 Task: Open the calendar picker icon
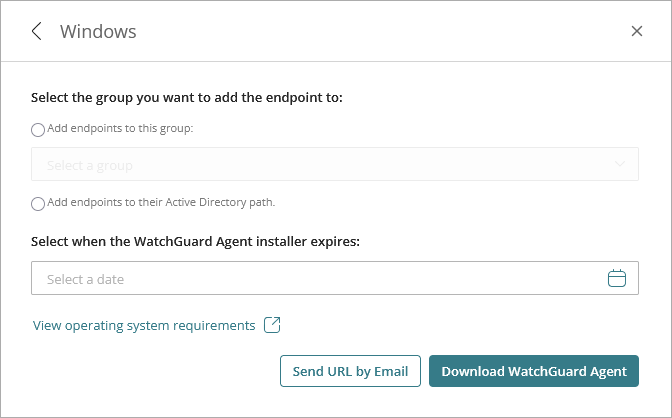pyautogui.click(x=617, y=278)
